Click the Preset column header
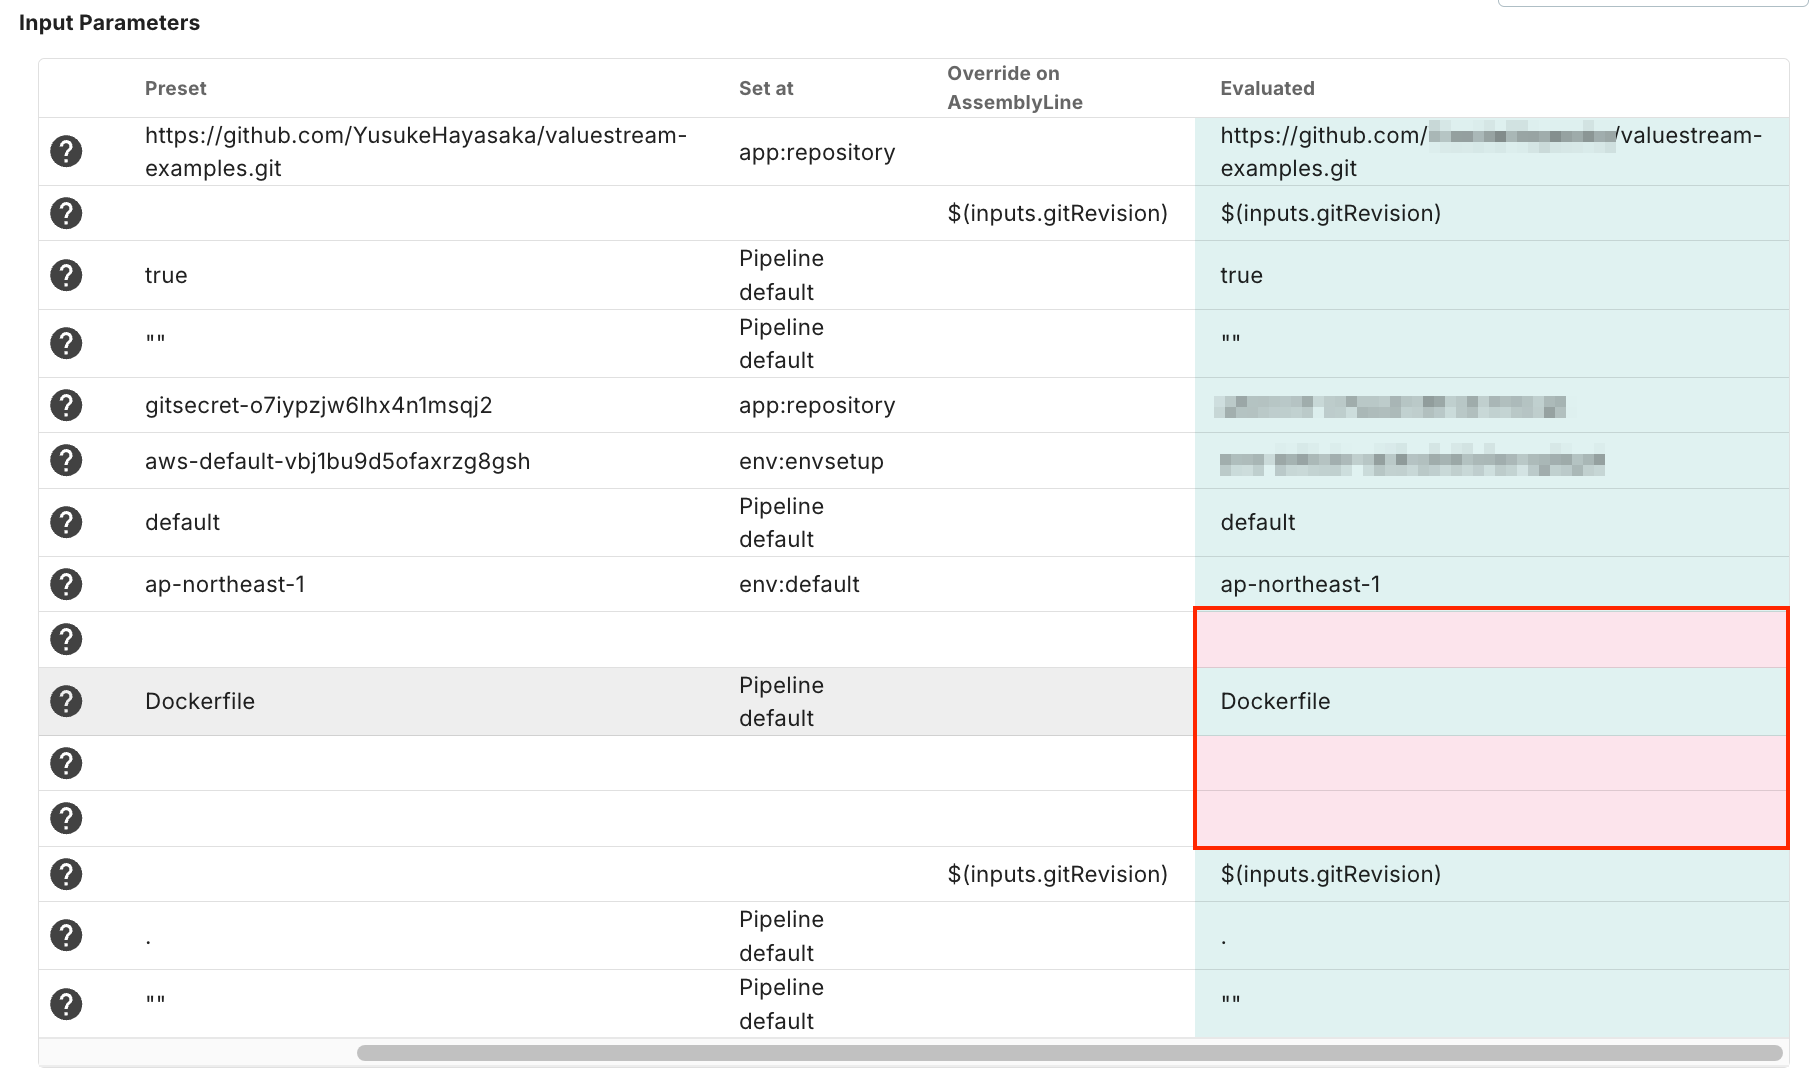The width and height of the screenshot is (1814, 1080). tap(175, 88)
